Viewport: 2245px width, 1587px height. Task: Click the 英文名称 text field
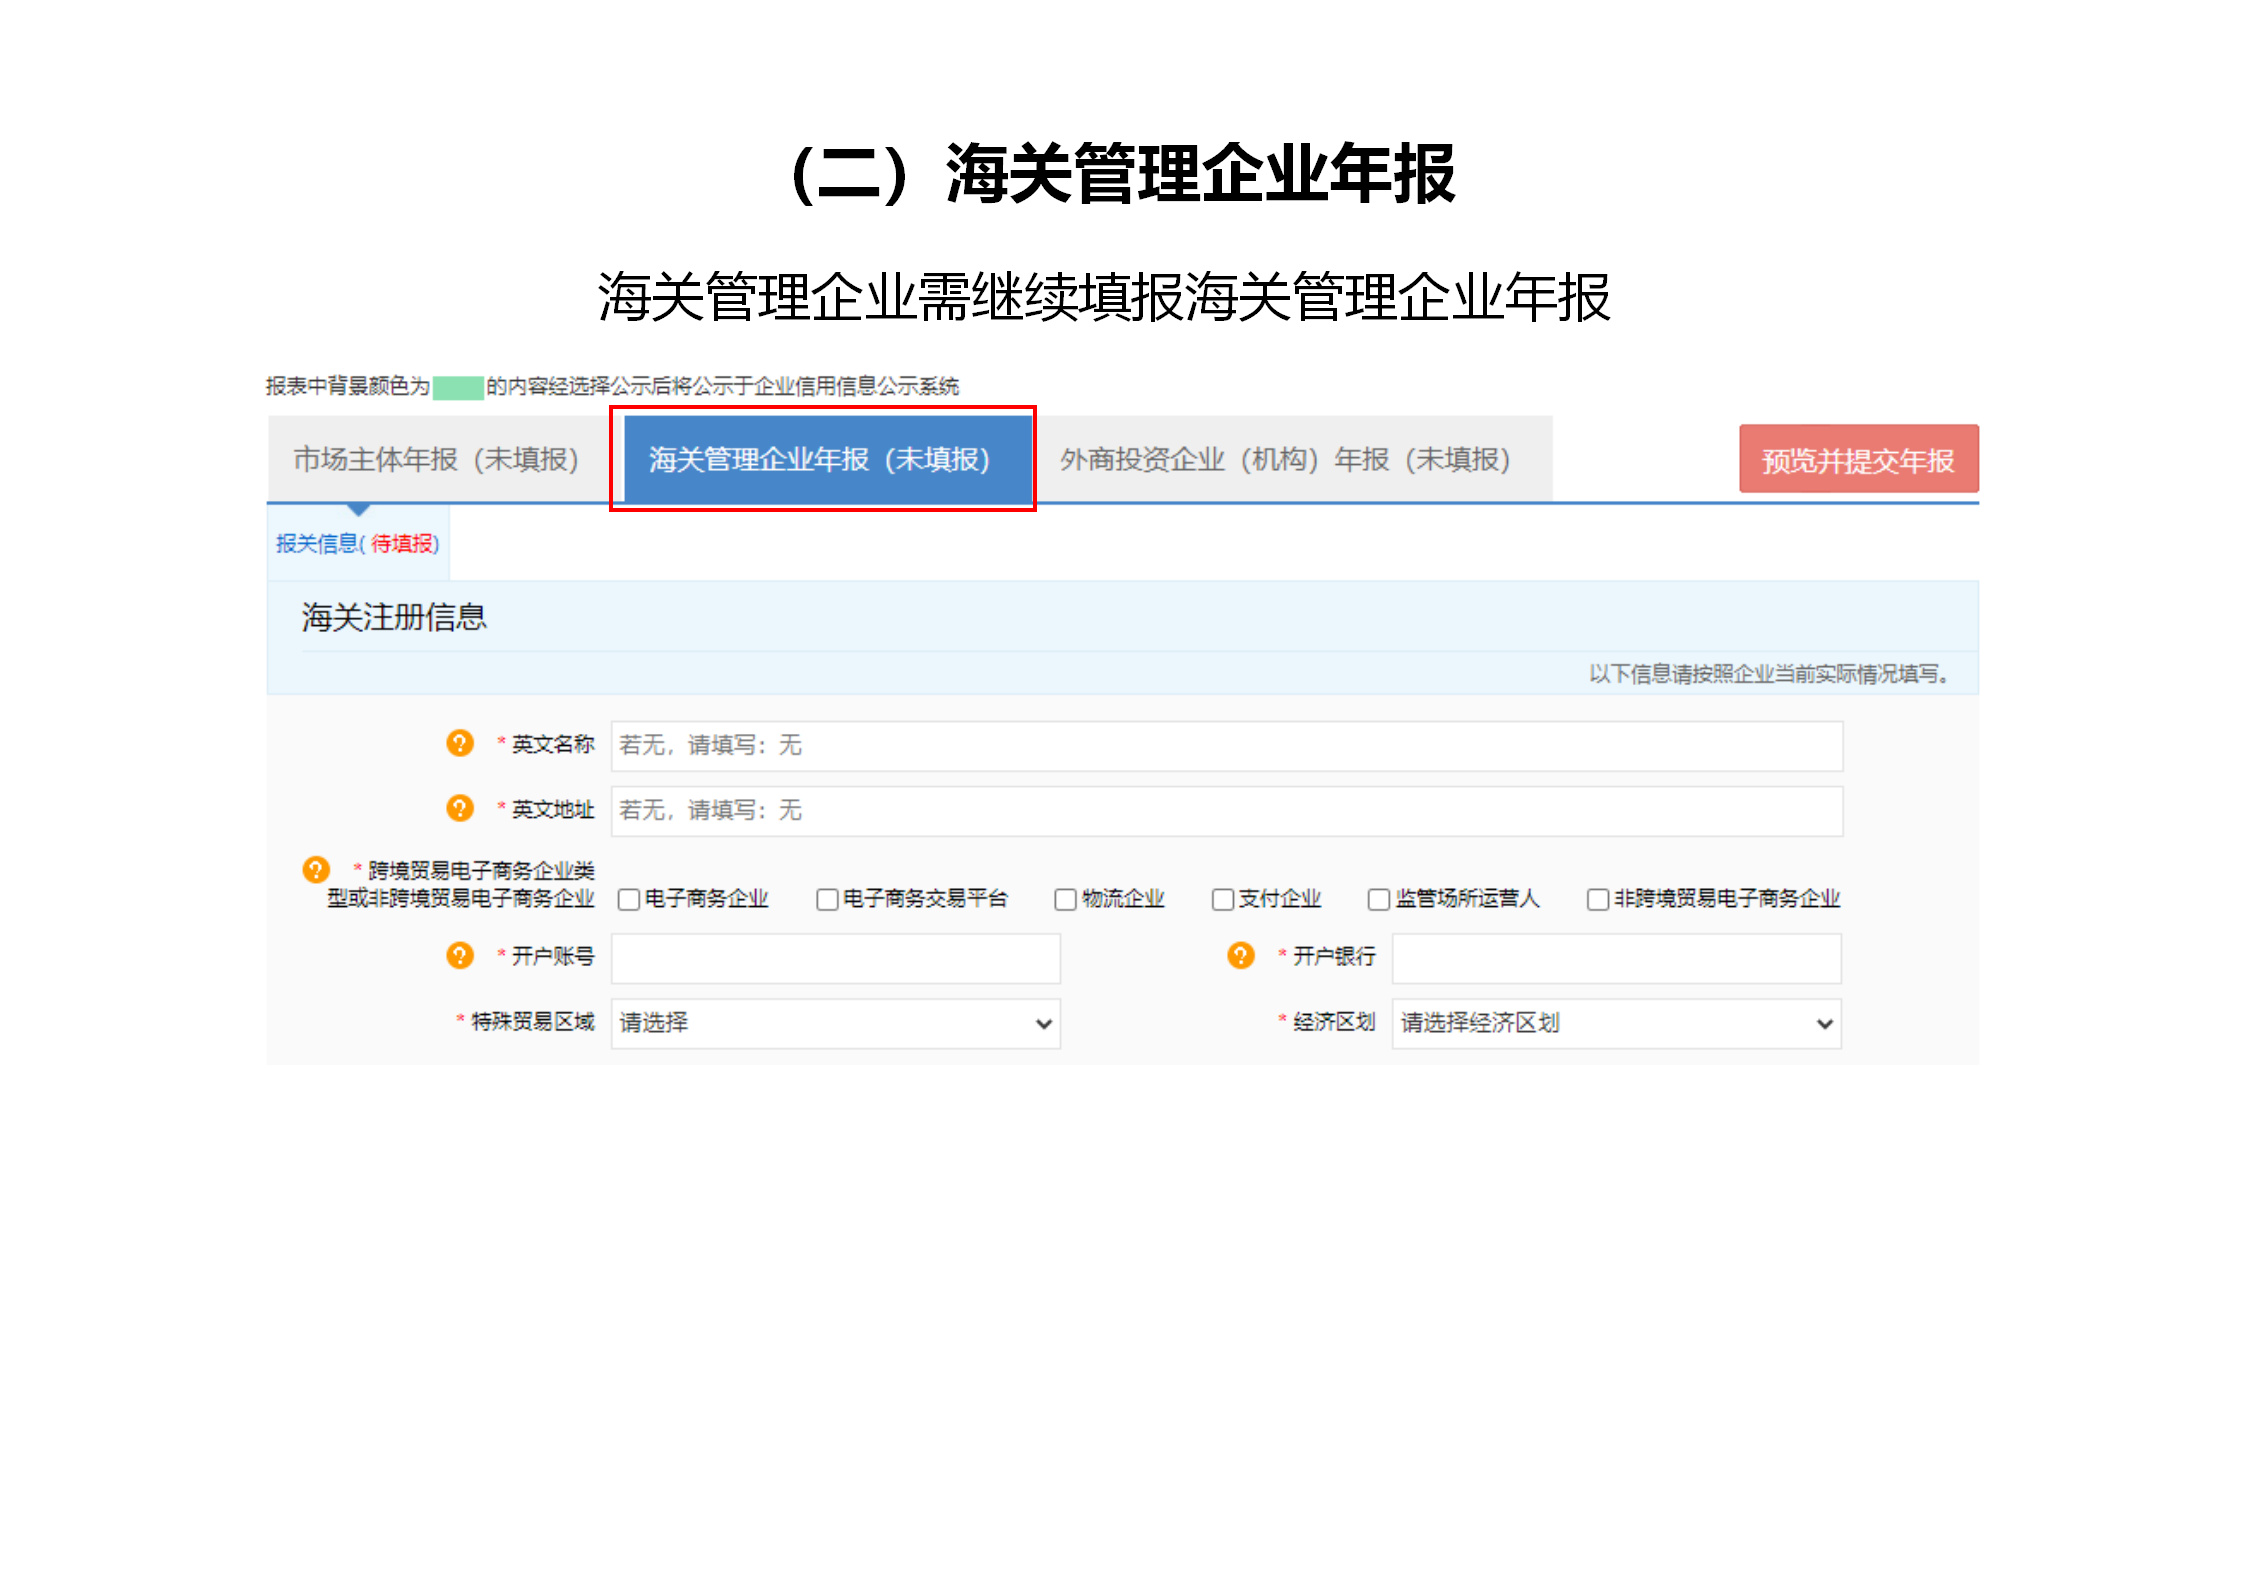click(x=1225, y=745)
